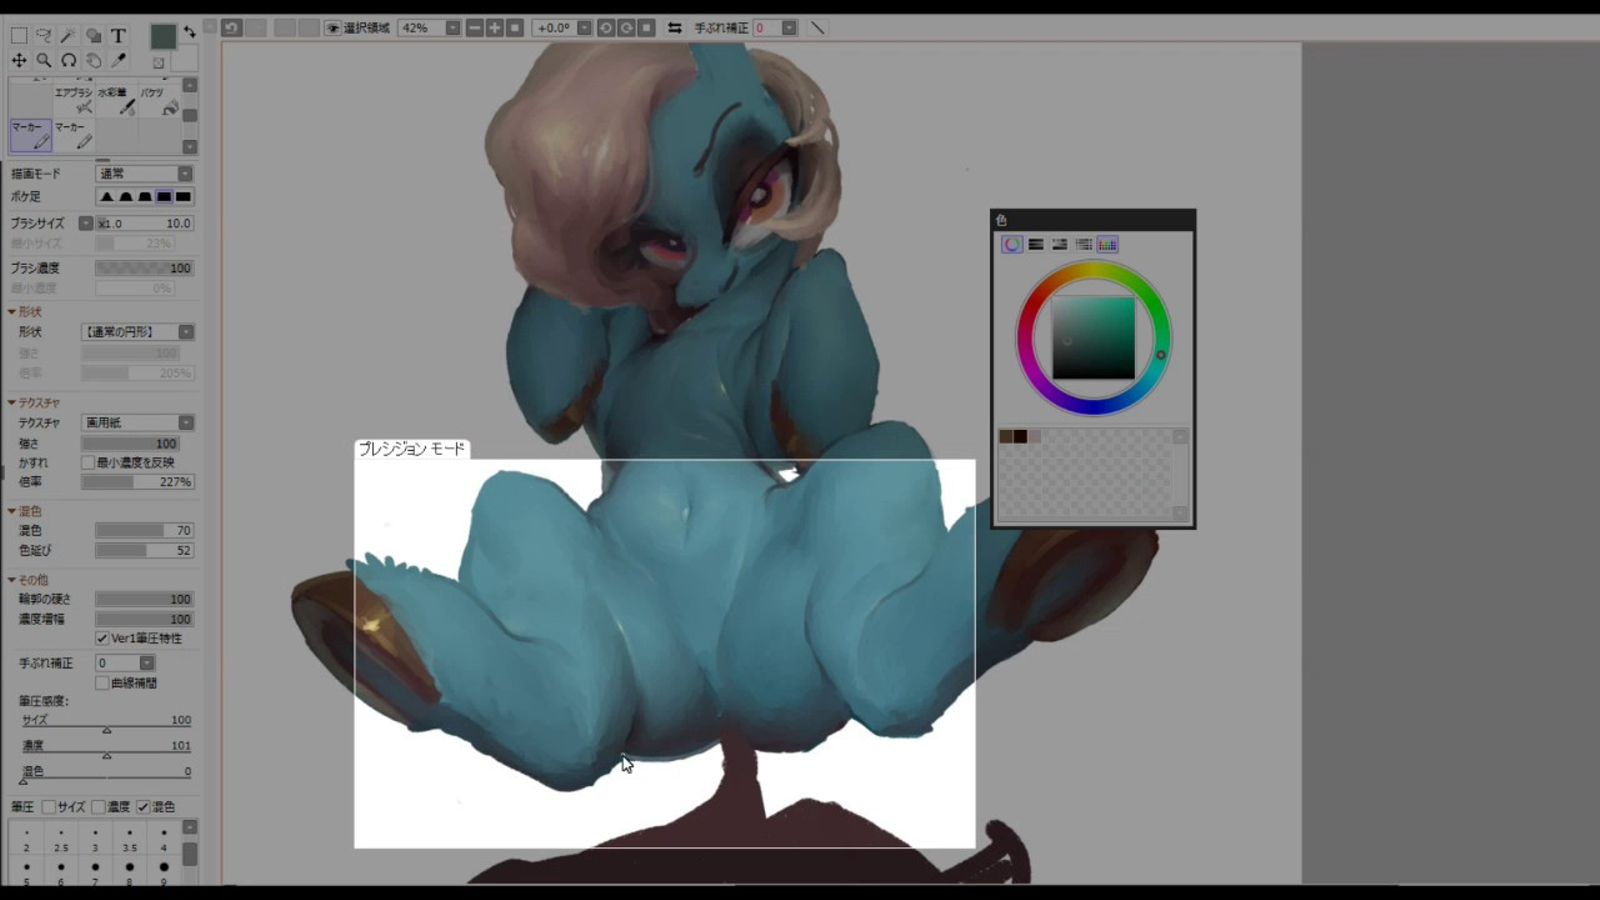Select the rectangular selection tool
This screenshot has height=900, width=1600.
point(19,36)
